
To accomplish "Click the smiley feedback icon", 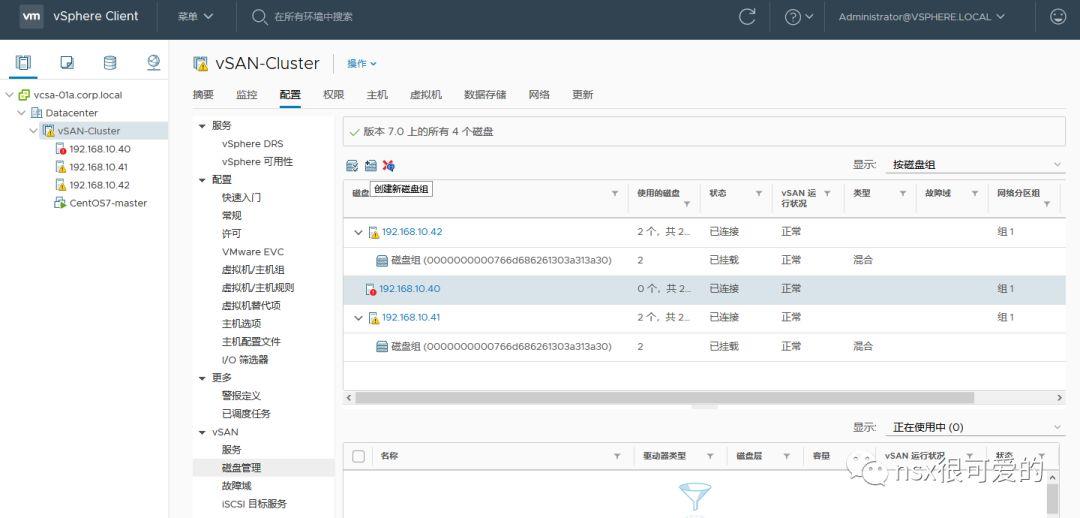I will click(x=1058, y=17).
